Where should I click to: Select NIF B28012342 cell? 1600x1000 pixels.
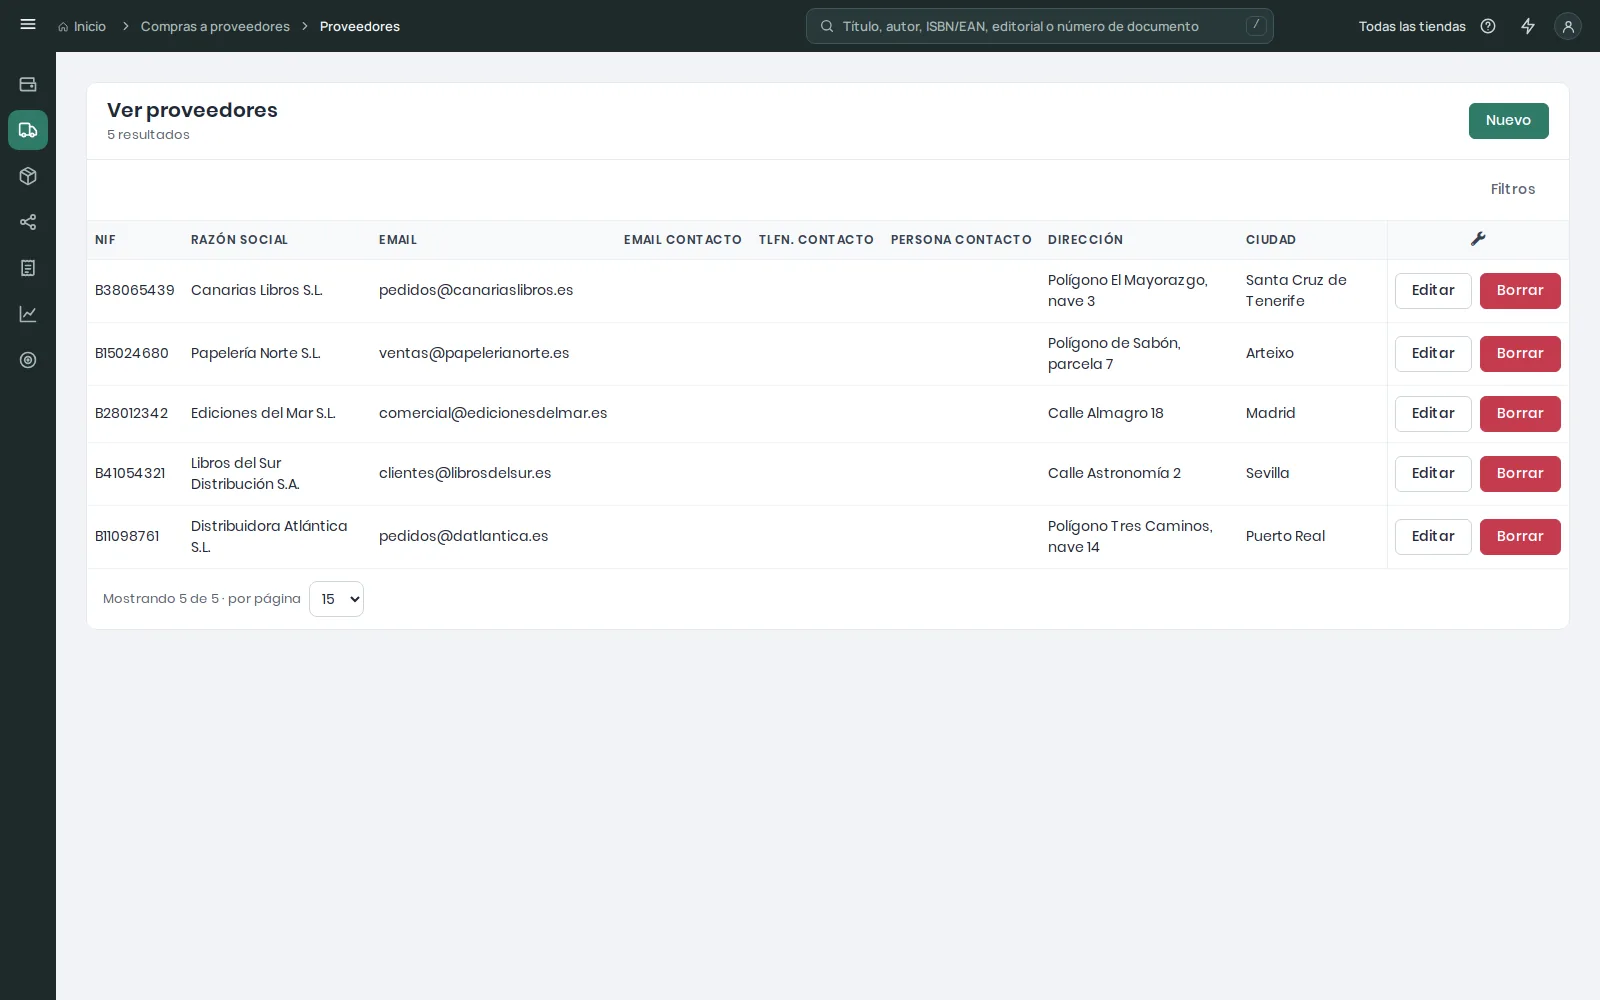[x=131, y=413]
